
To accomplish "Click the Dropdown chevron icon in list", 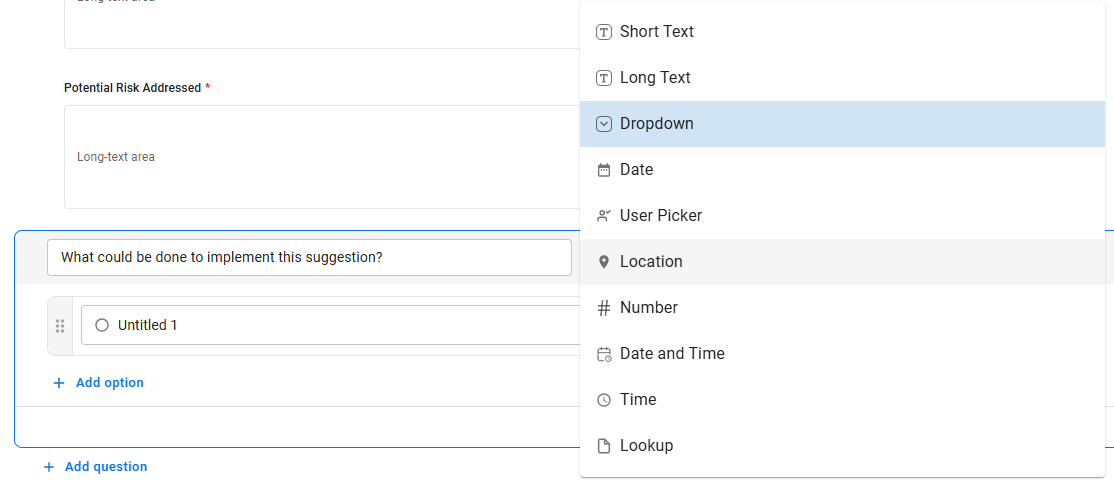I will (x=603, y=124).
